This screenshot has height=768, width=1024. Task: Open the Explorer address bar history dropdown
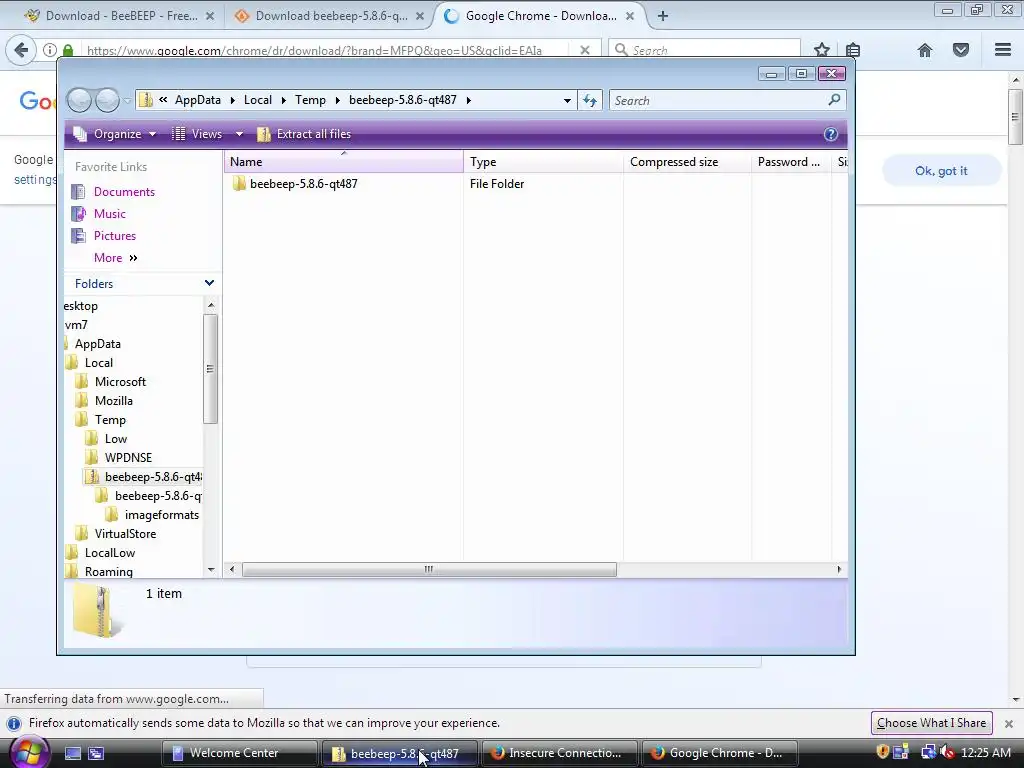pos(567,101)
